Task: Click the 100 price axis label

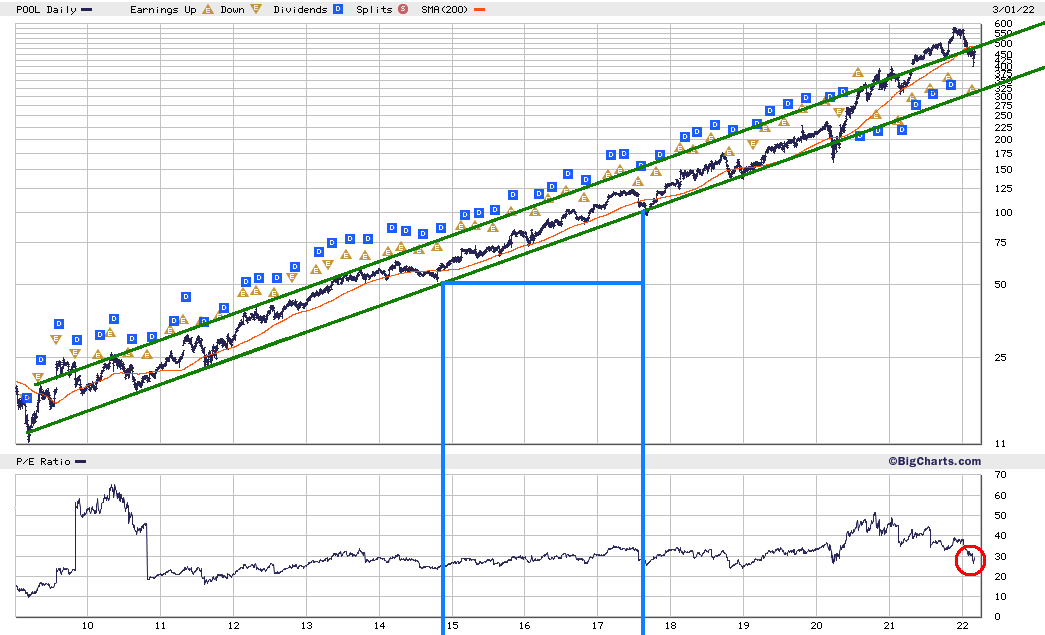Action: pyautogui.click(x=1003, y=213)
